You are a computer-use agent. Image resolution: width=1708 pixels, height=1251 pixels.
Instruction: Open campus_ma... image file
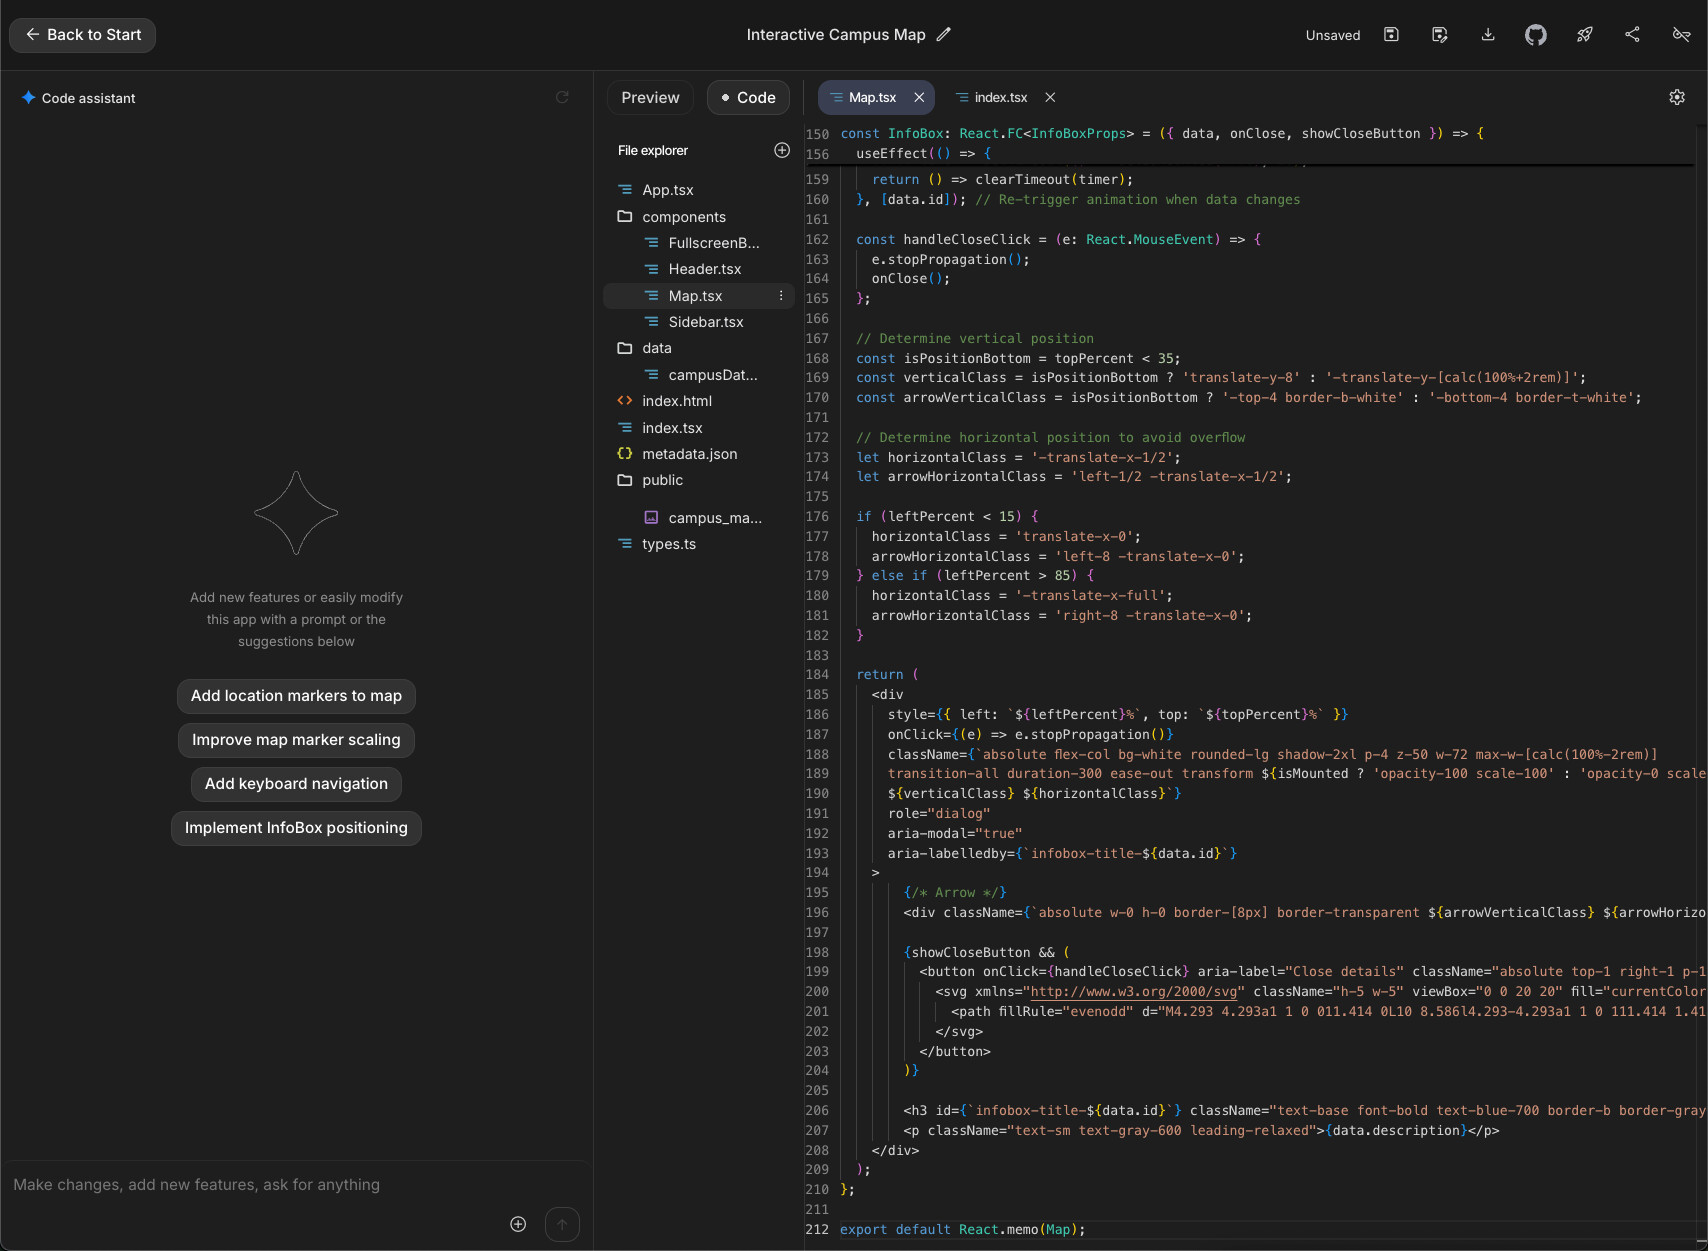pos(714,518)
